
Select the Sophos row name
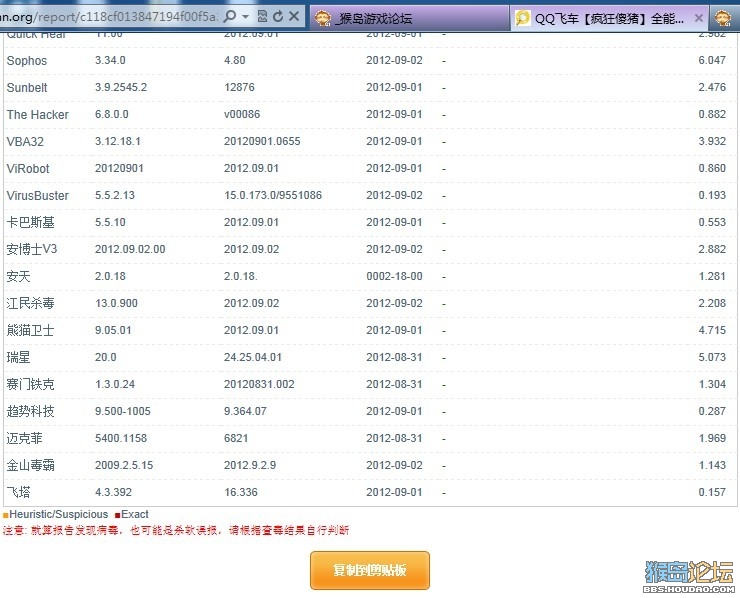point(27,61)
